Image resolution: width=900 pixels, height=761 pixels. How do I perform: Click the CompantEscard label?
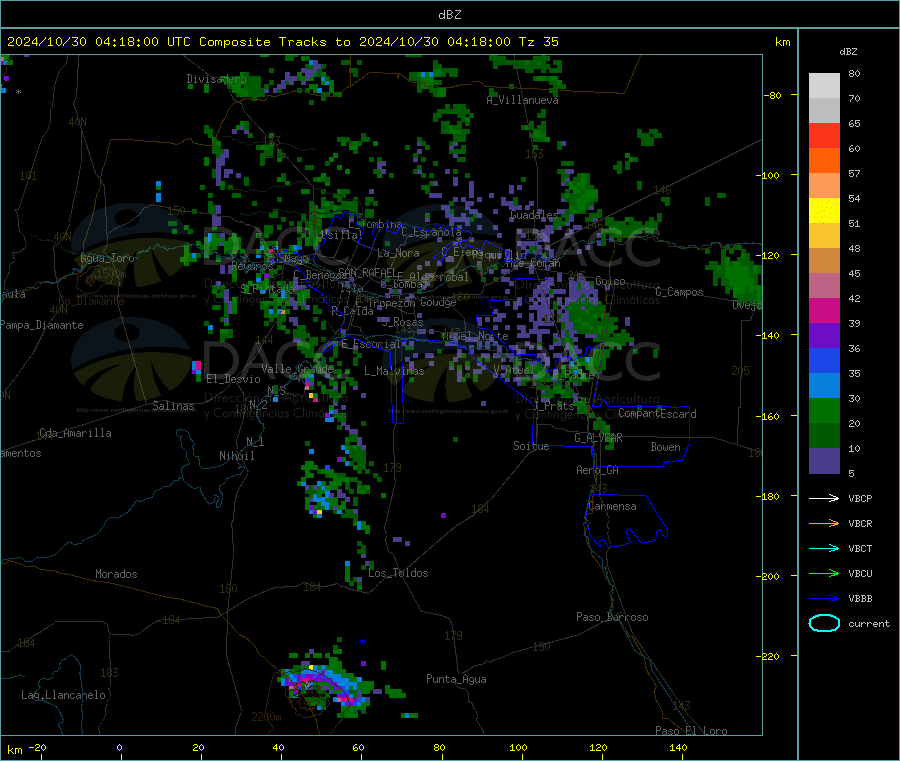pos(657,414)
